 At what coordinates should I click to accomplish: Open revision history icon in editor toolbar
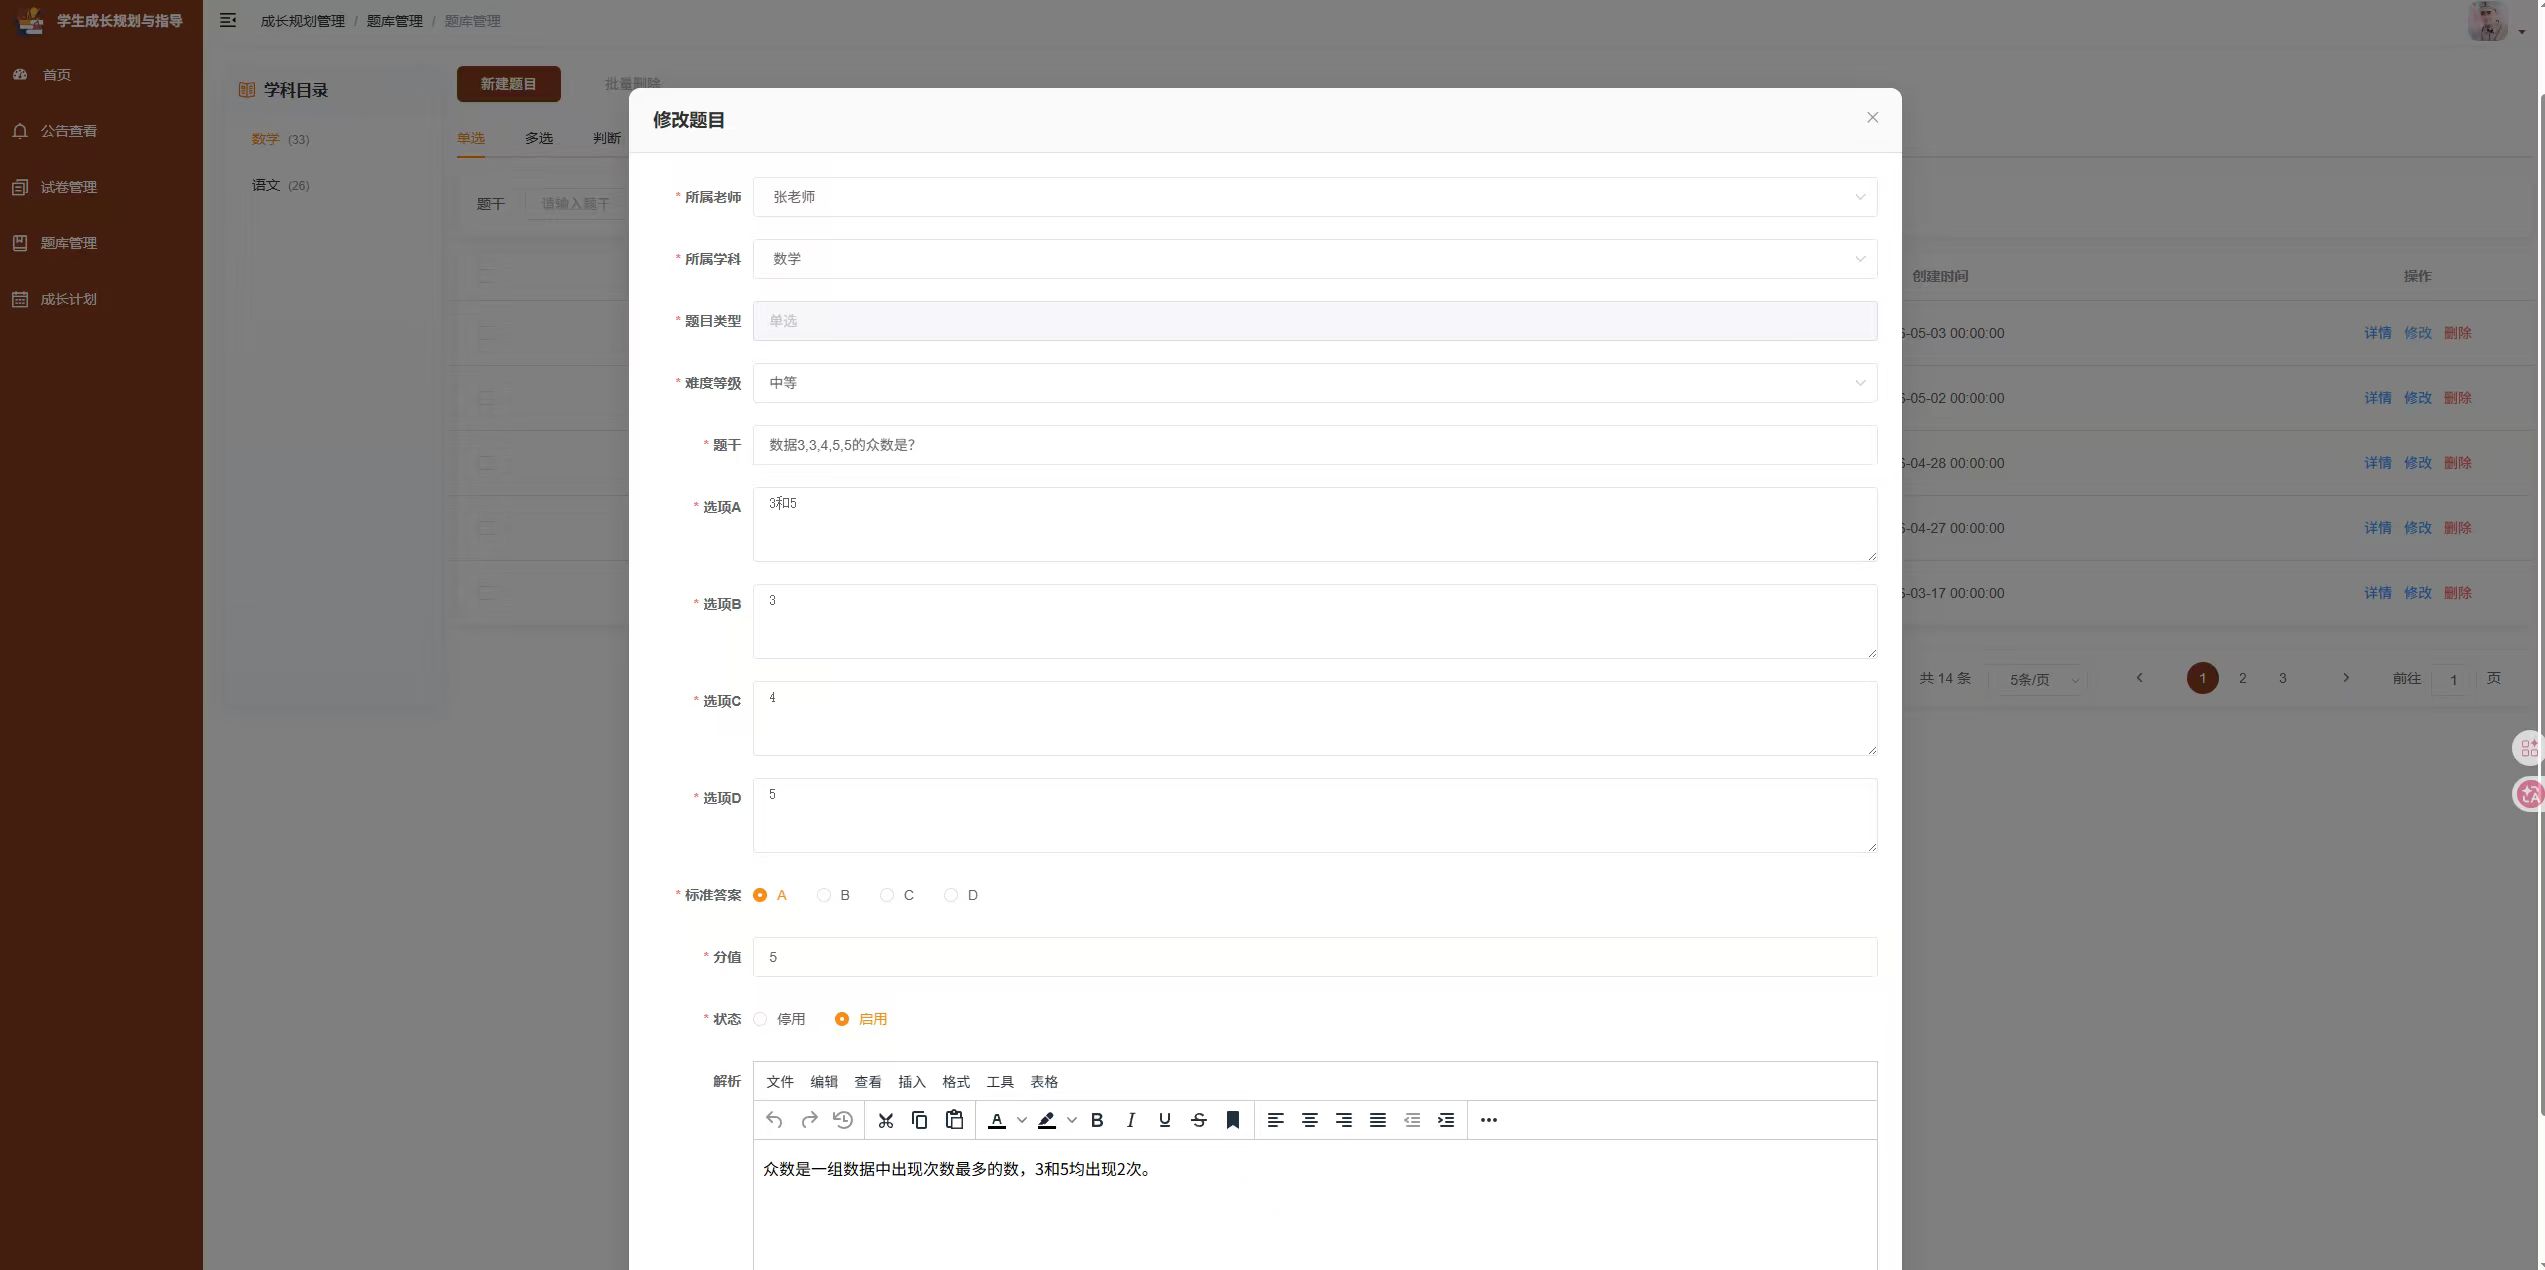(x=843, y=1120)
